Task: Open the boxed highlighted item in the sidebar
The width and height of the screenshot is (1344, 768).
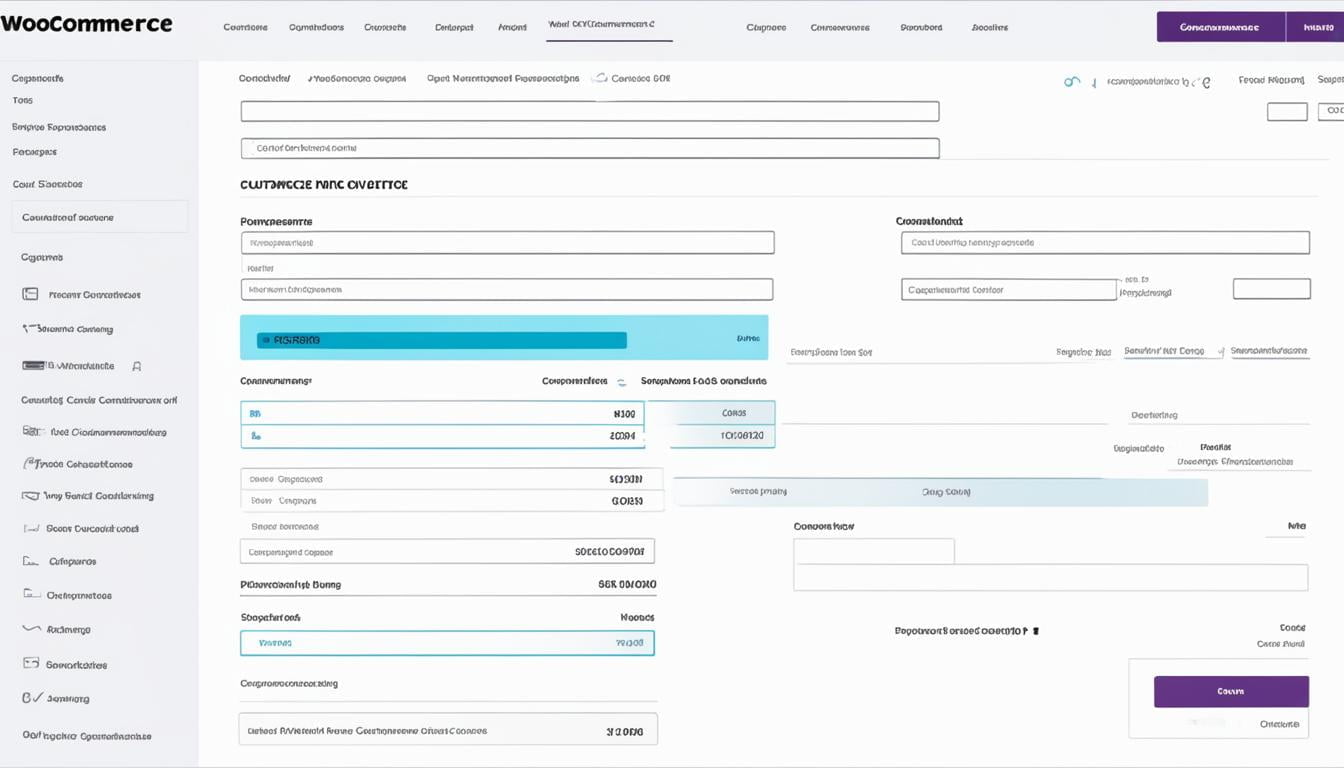Action: pos(100,217)
